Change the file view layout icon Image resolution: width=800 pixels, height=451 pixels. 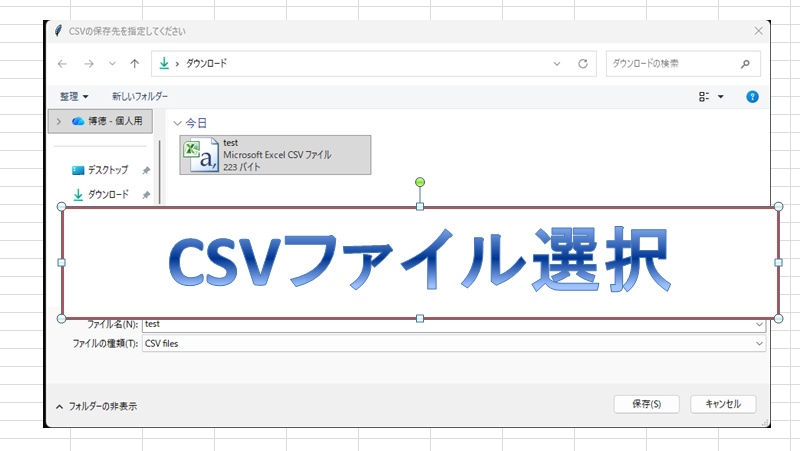click(x=704, y=96)
